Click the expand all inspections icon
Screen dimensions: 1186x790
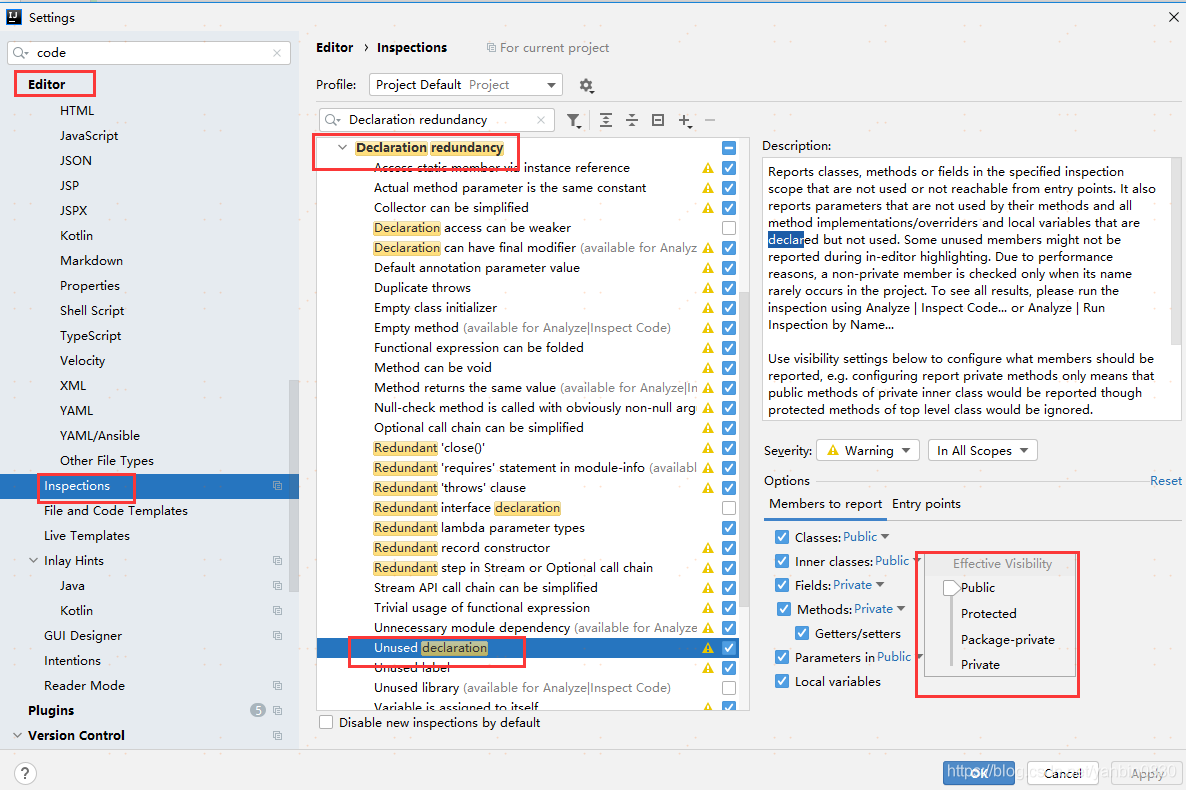click(606, 119)
